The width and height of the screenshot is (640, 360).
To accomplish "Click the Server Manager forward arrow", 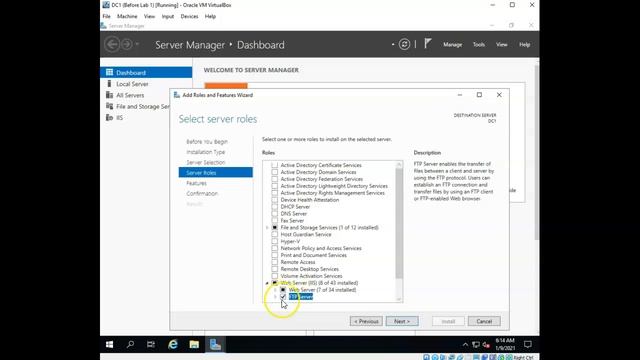I will point(127,44).
